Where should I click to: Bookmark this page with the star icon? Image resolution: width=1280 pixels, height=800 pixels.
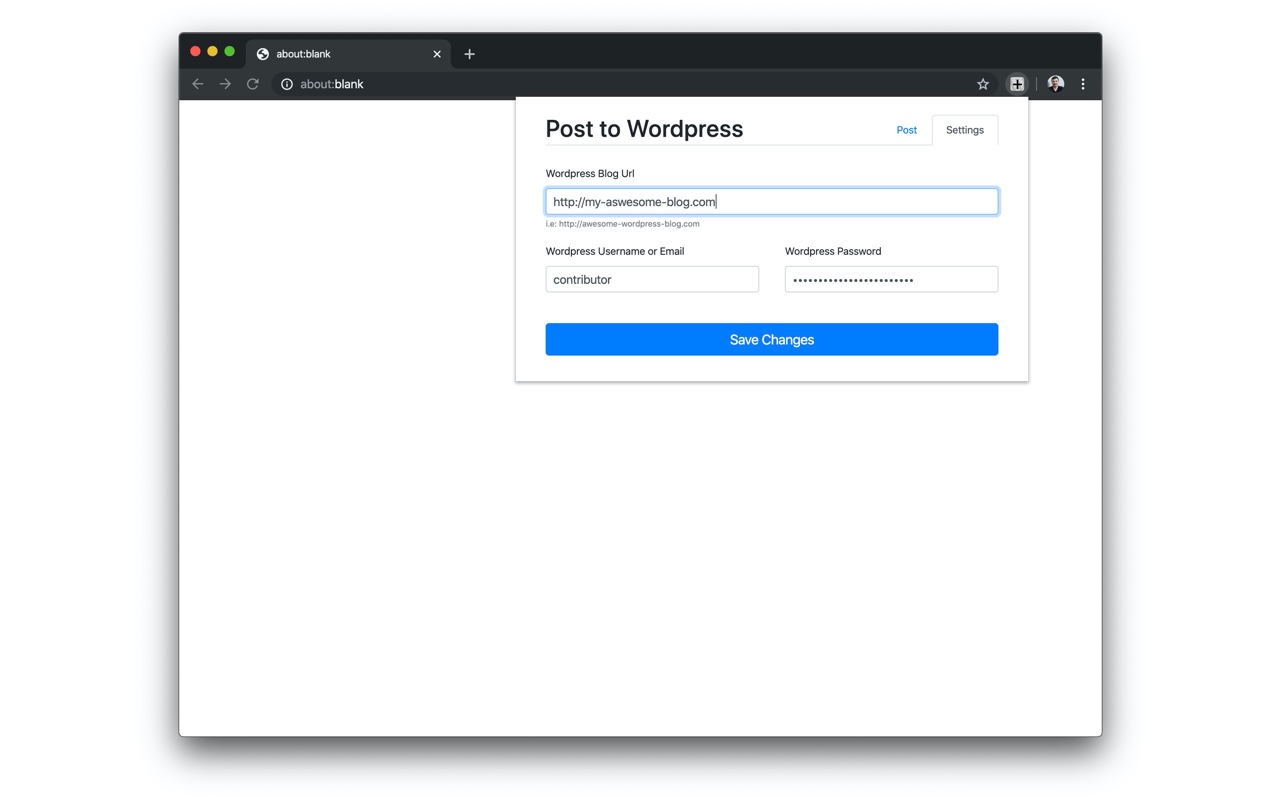pos(983,84)
